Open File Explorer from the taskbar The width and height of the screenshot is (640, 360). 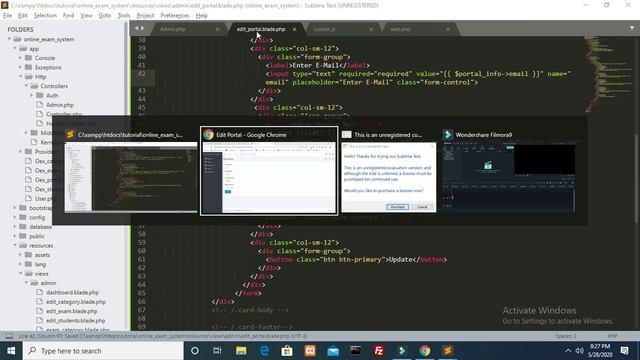coord(241,351)
